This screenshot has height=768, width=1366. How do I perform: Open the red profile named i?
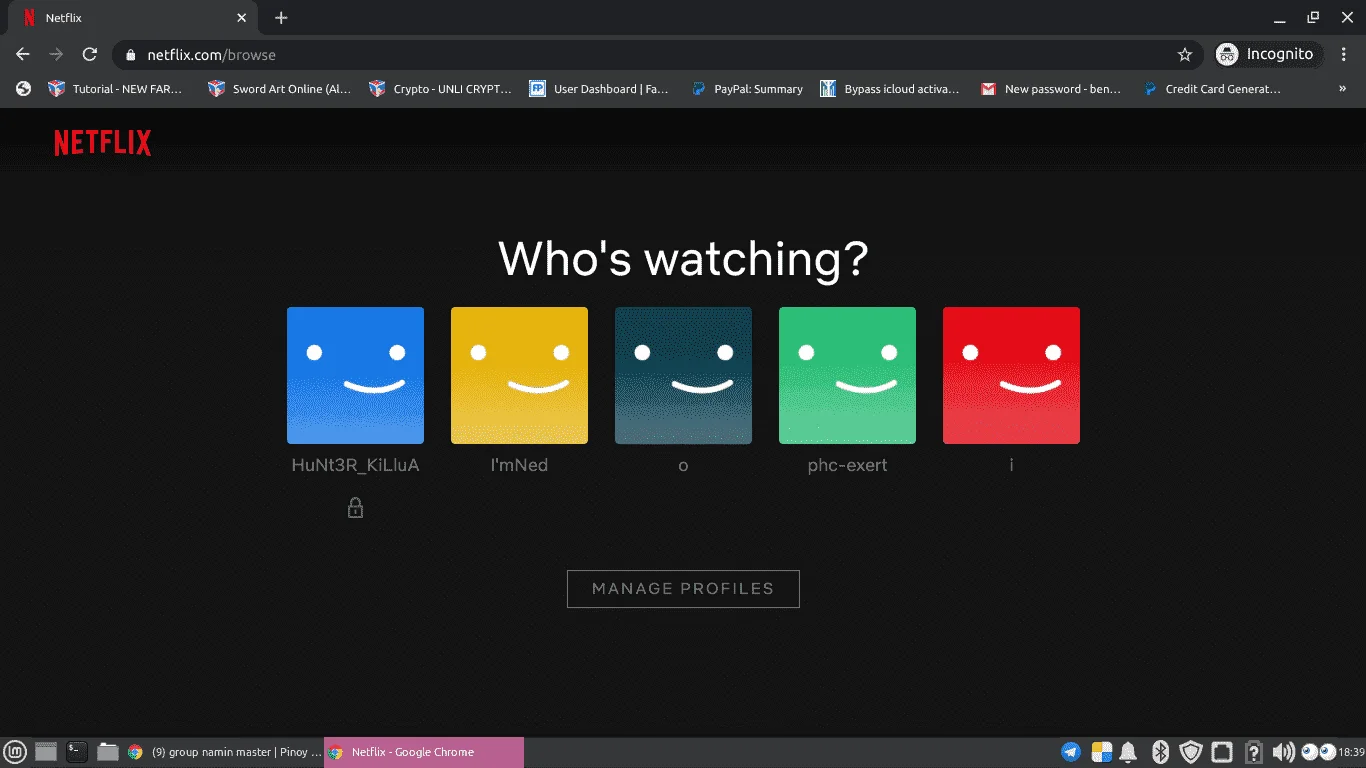[1011, 375]
